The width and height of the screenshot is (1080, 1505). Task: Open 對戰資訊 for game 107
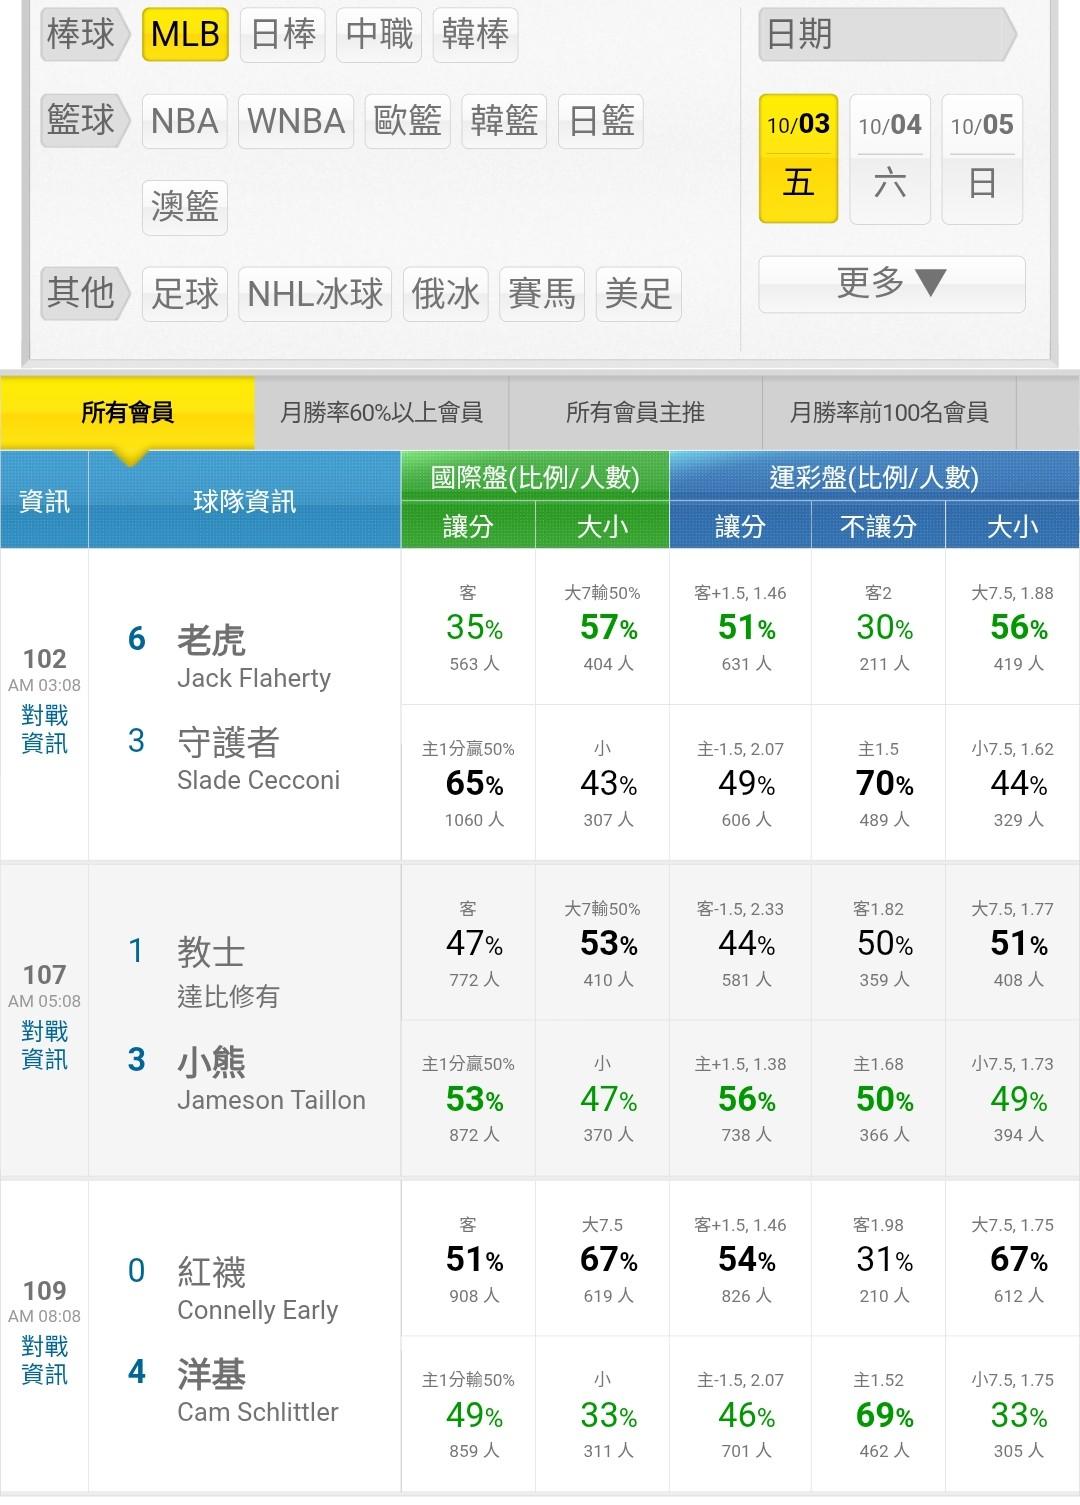(x=45, y=1045)
